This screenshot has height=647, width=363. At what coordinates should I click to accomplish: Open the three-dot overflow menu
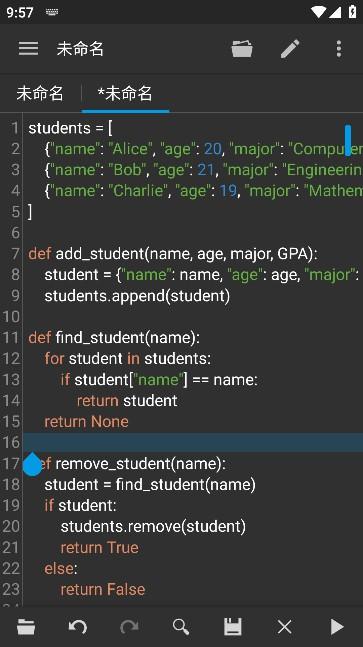339,49
